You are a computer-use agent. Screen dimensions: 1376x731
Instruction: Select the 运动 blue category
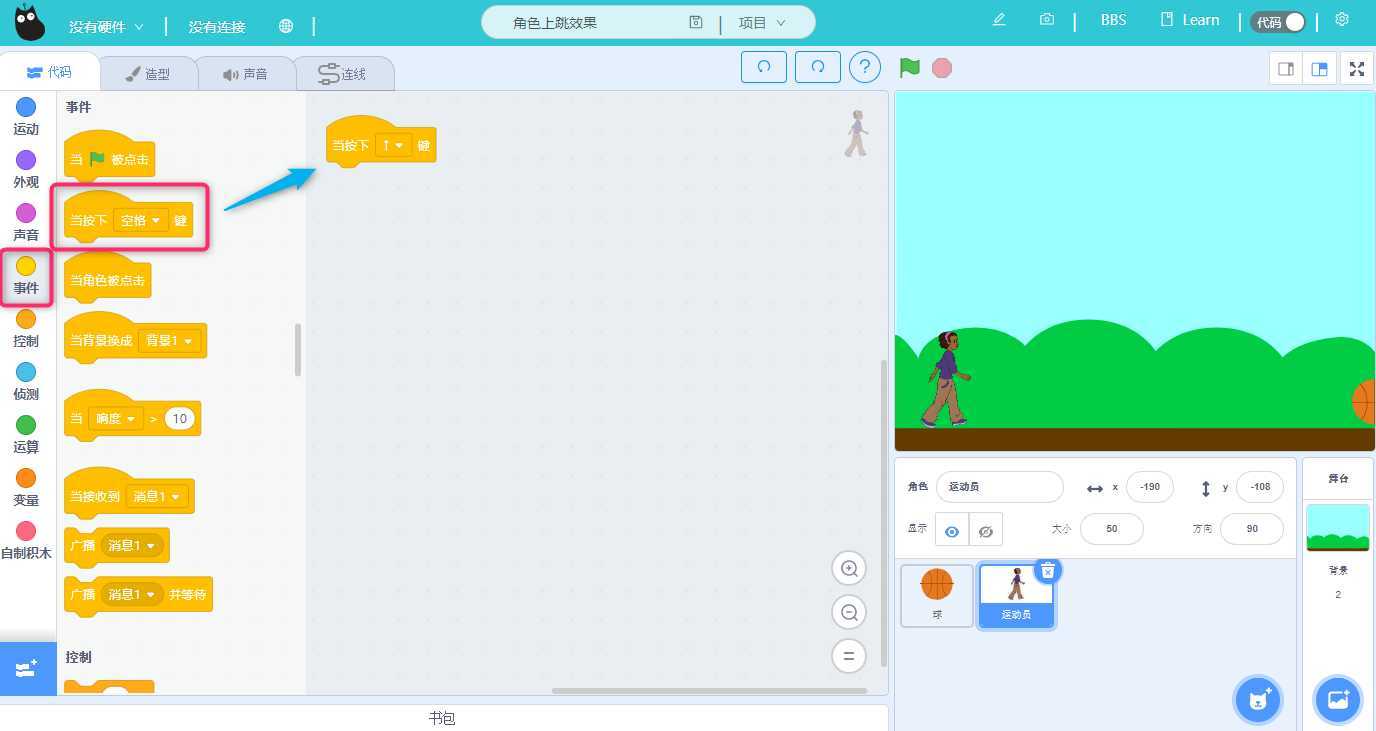[26, 116]
